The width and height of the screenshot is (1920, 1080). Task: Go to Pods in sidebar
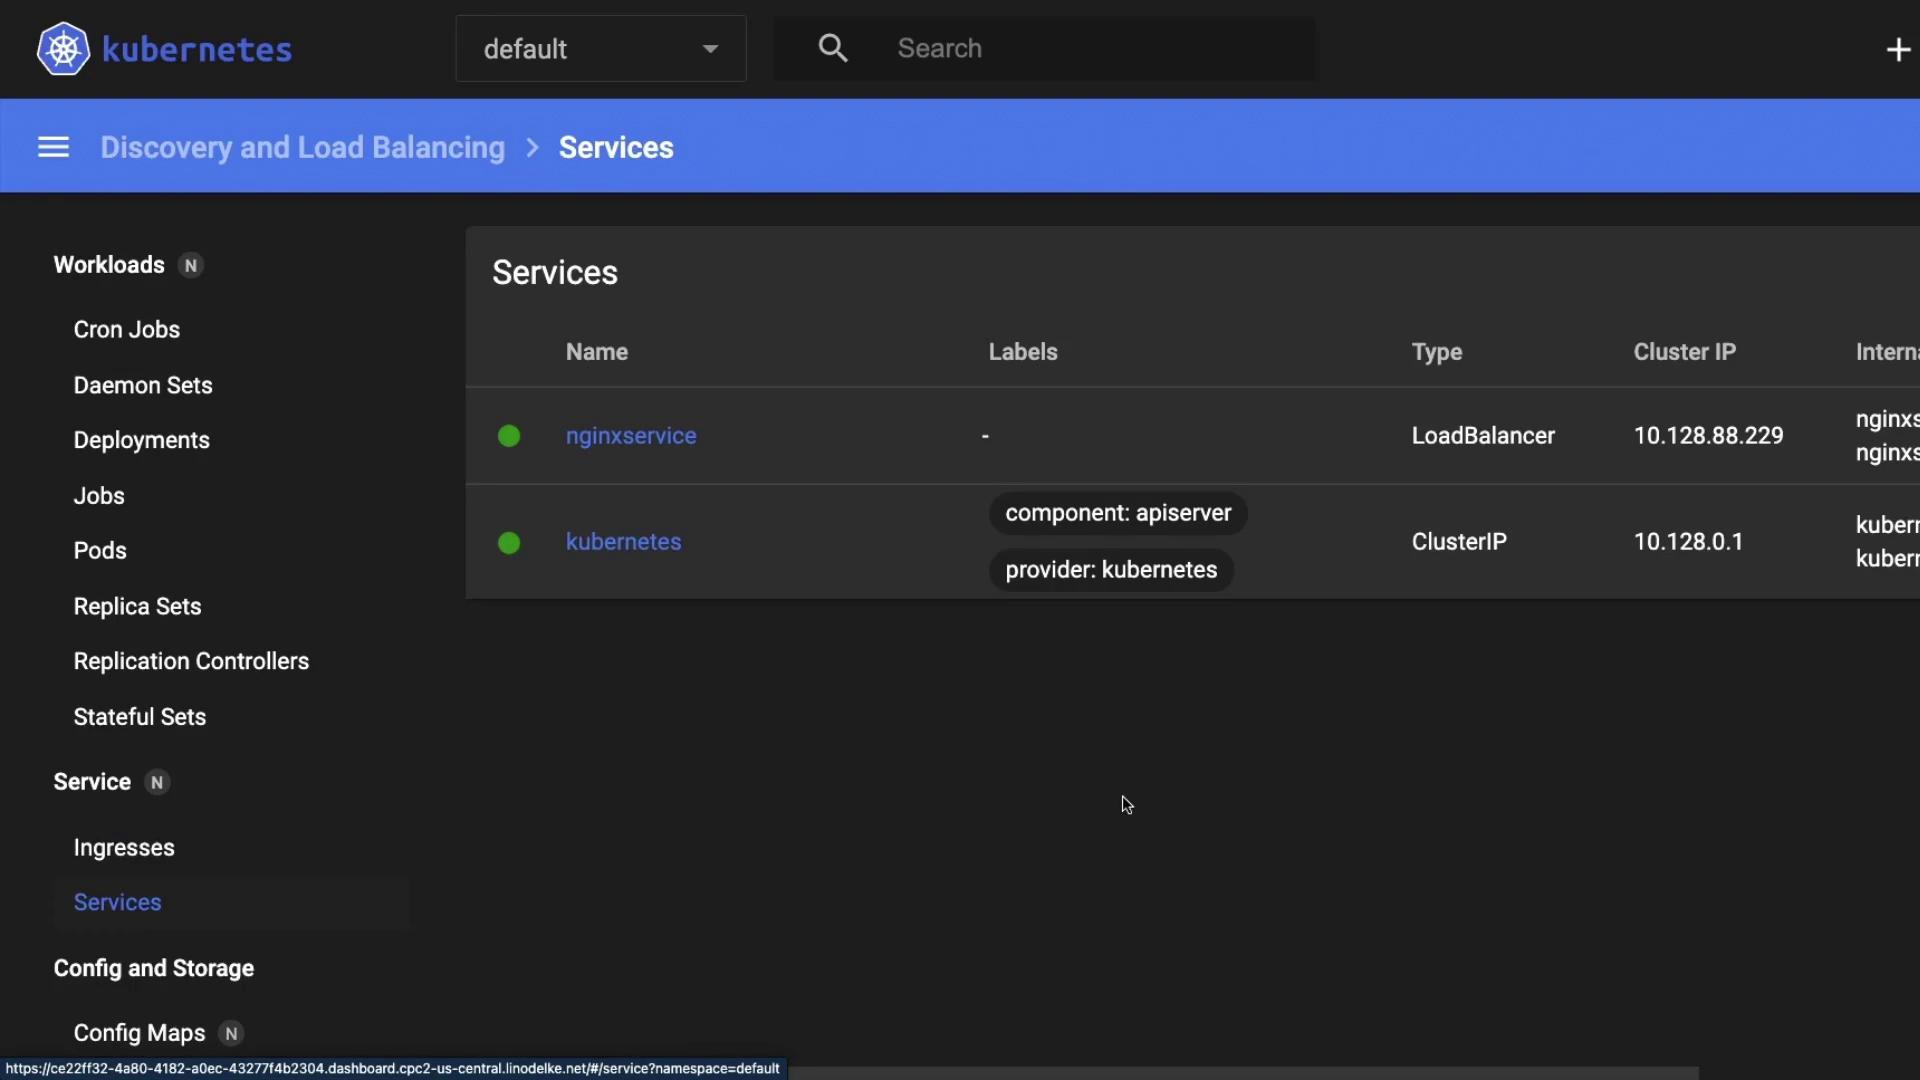(x=100, y=551)
